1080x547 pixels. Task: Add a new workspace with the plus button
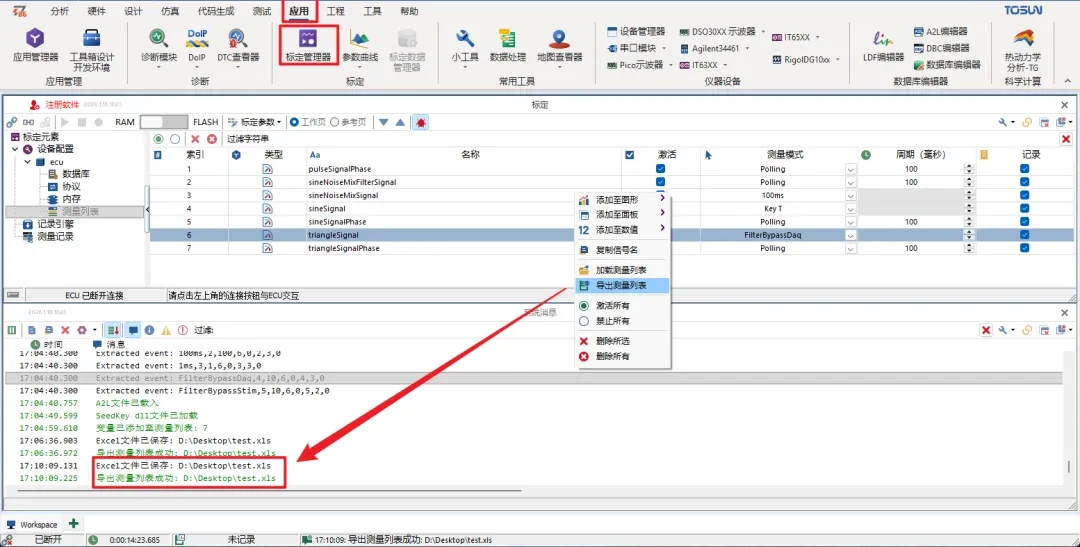[74, 524]
